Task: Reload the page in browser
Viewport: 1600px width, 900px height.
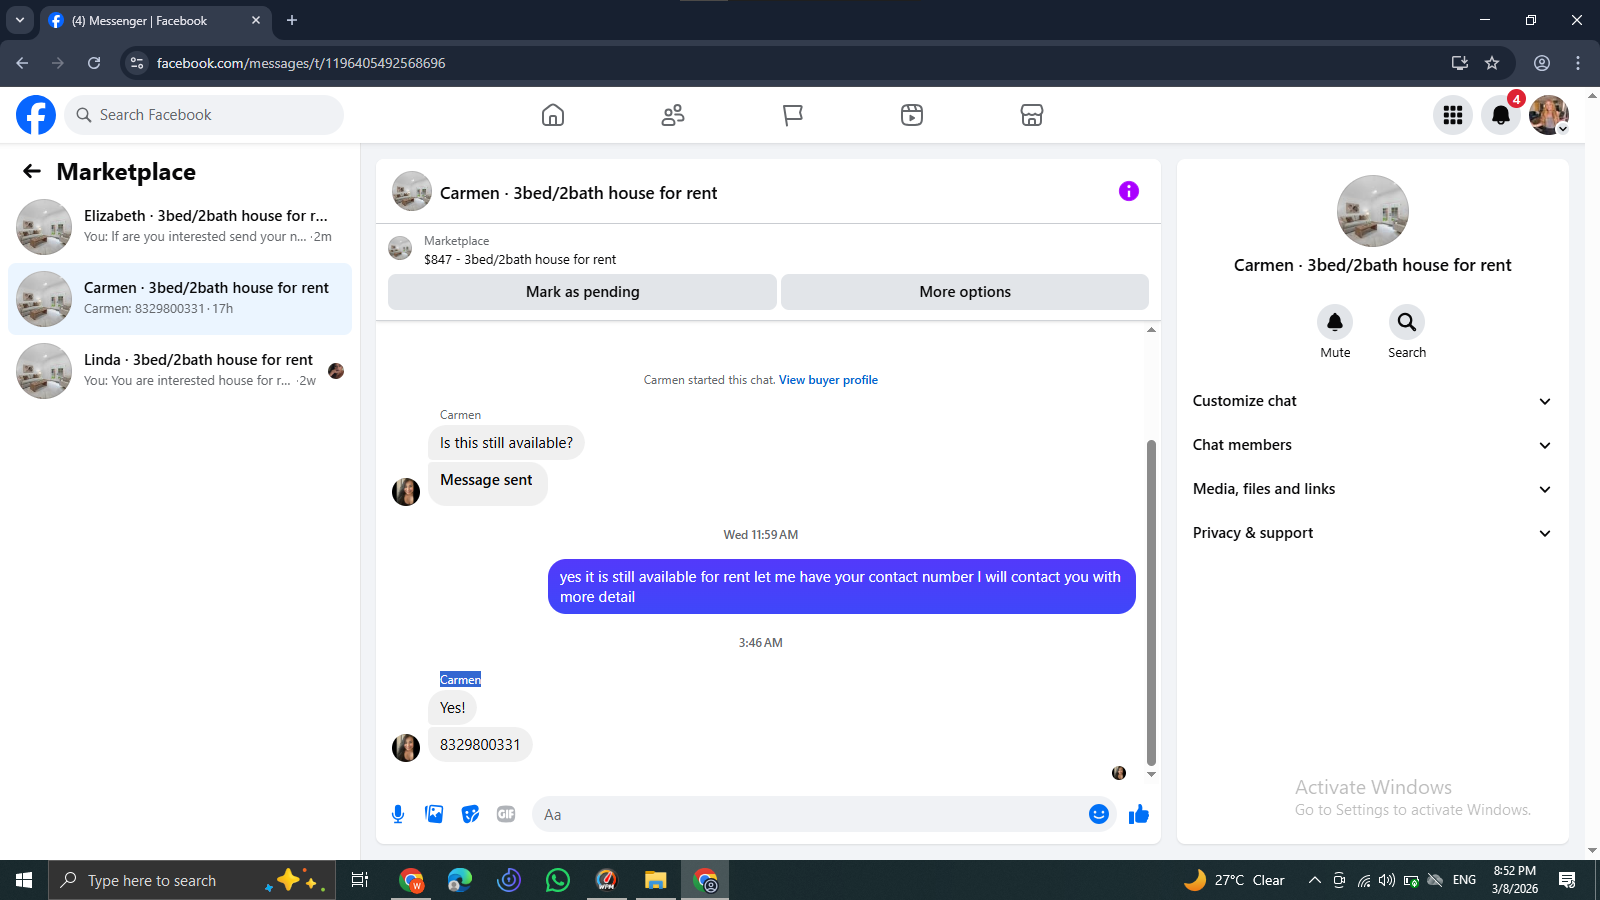Action: (x=94, y=63)
